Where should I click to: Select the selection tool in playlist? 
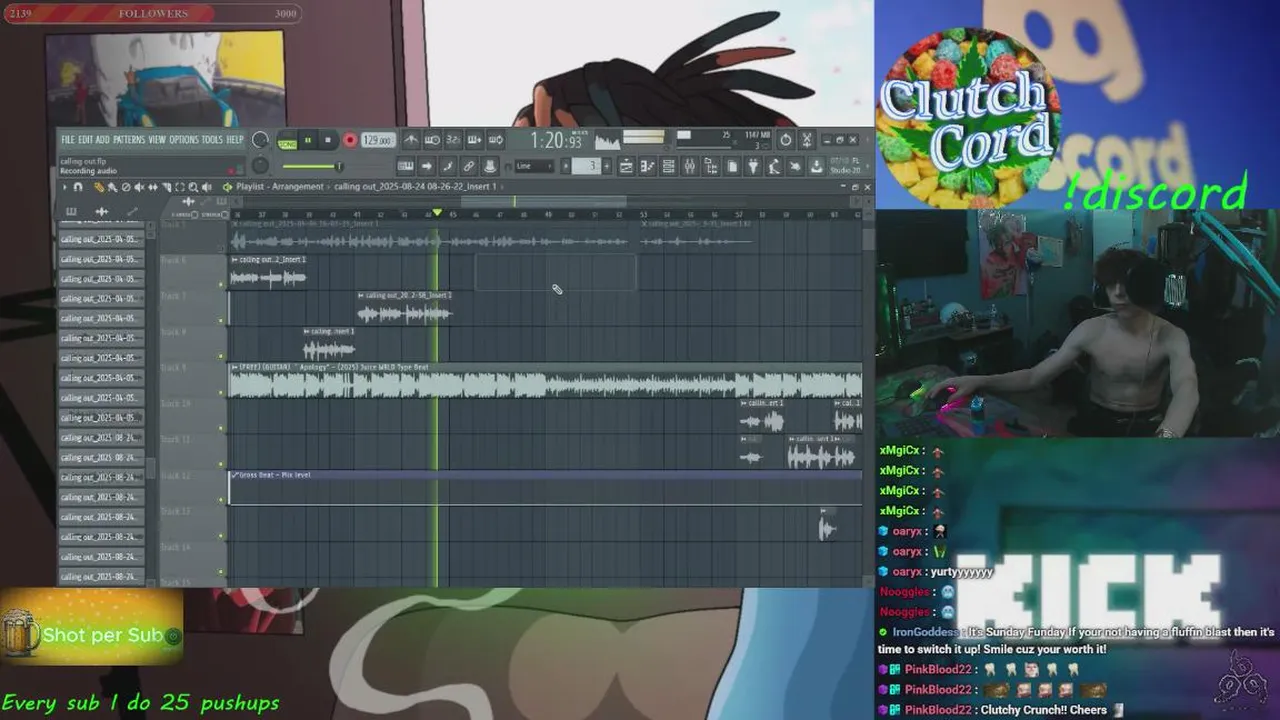click(180, 187)
